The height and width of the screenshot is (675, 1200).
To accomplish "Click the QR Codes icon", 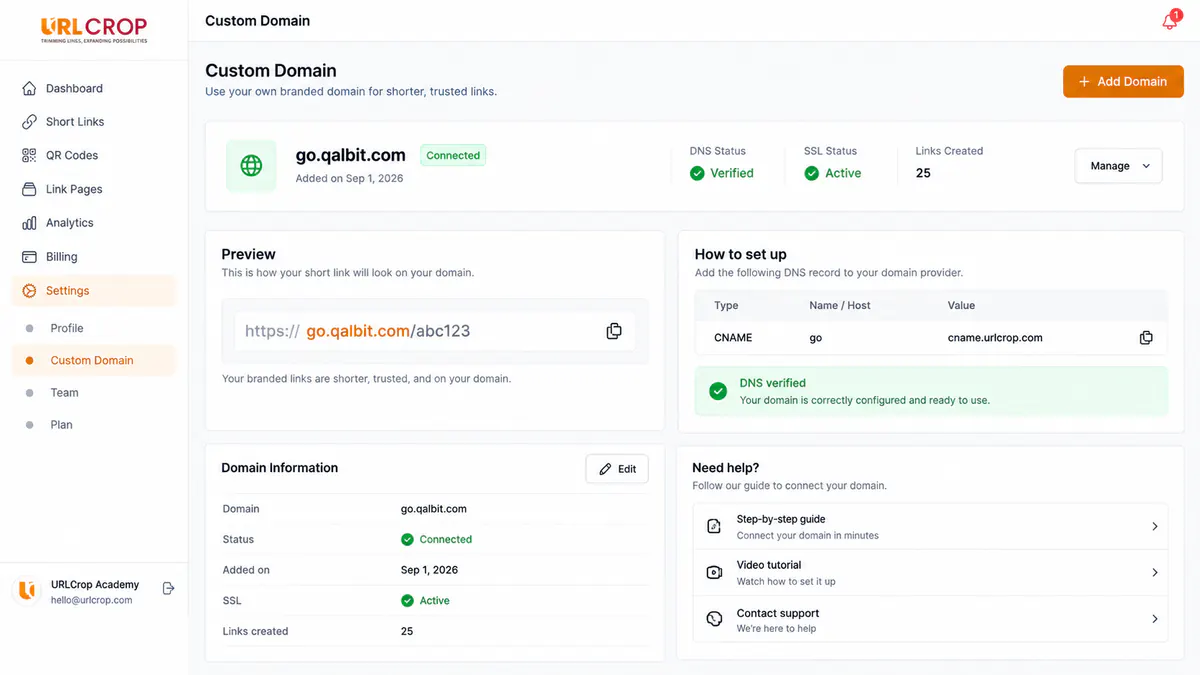I will pyautogui.click(x=29, y=155).
